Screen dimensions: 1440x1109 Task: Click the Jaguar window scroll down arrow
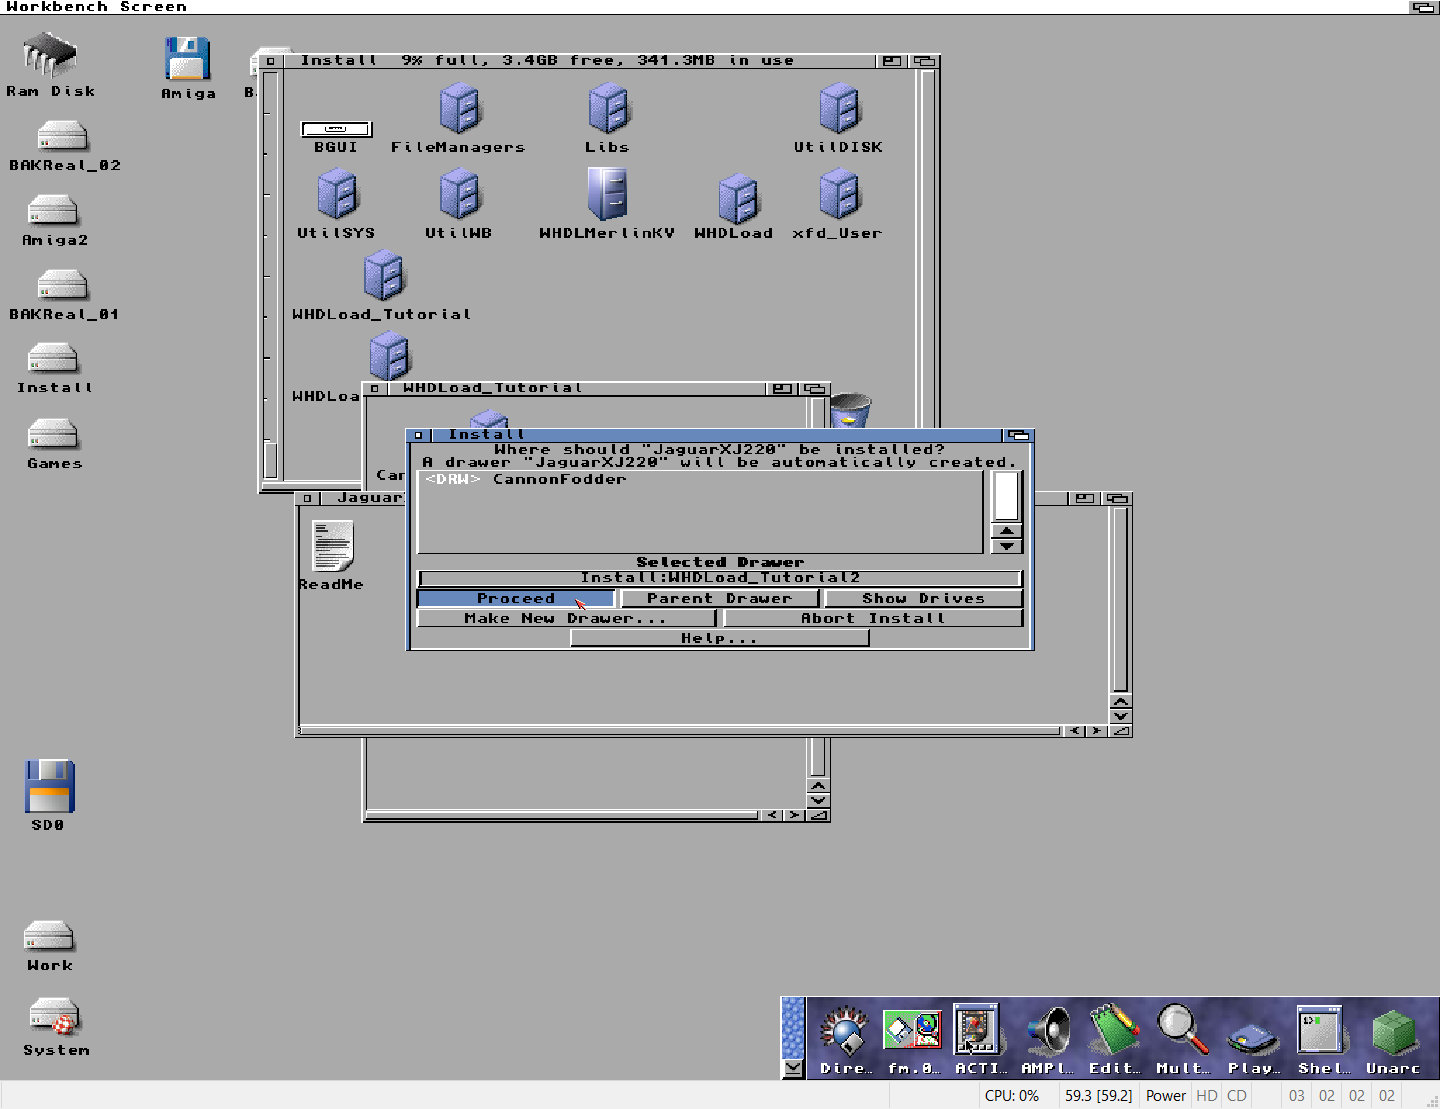pyautogui.click(x=1121, y=716)
